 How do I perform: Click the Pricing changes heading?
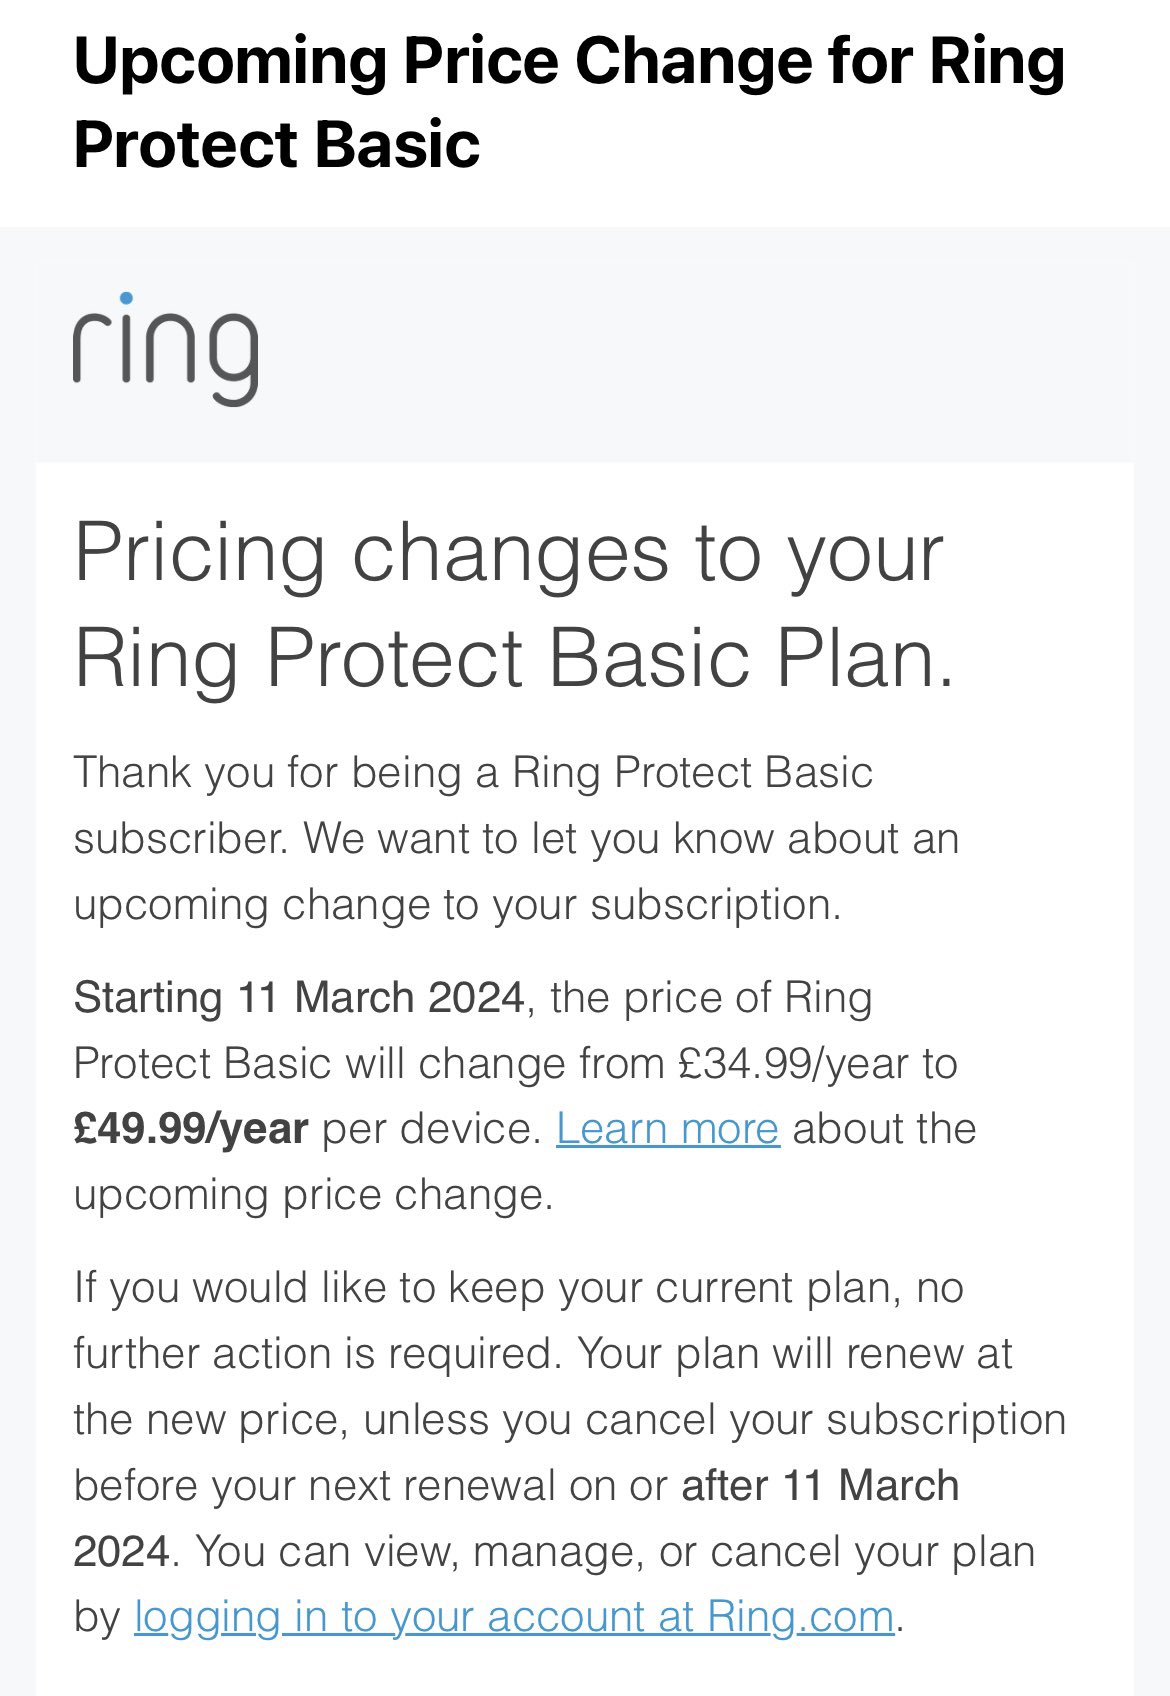pyautogui.click(x=514, y=605)
